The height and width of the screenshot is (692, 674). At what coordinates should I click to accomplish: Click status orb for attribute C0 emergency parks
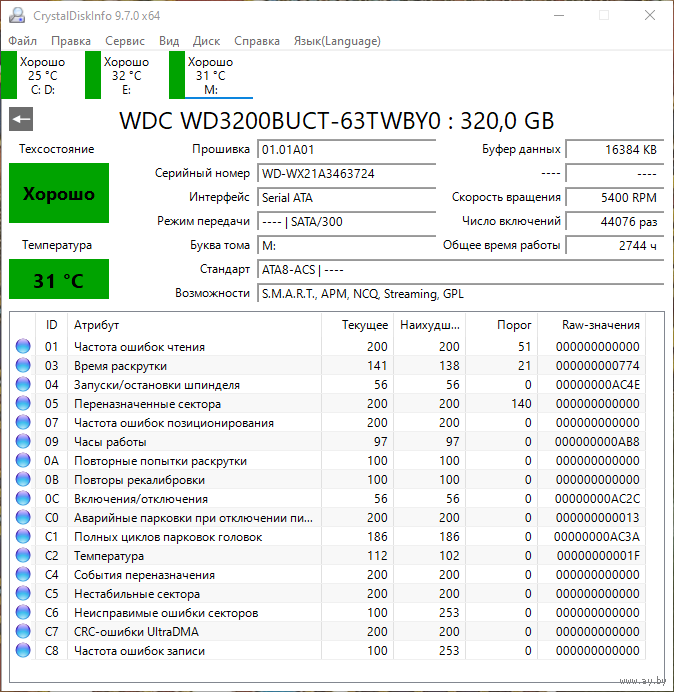tap(23, 517)
